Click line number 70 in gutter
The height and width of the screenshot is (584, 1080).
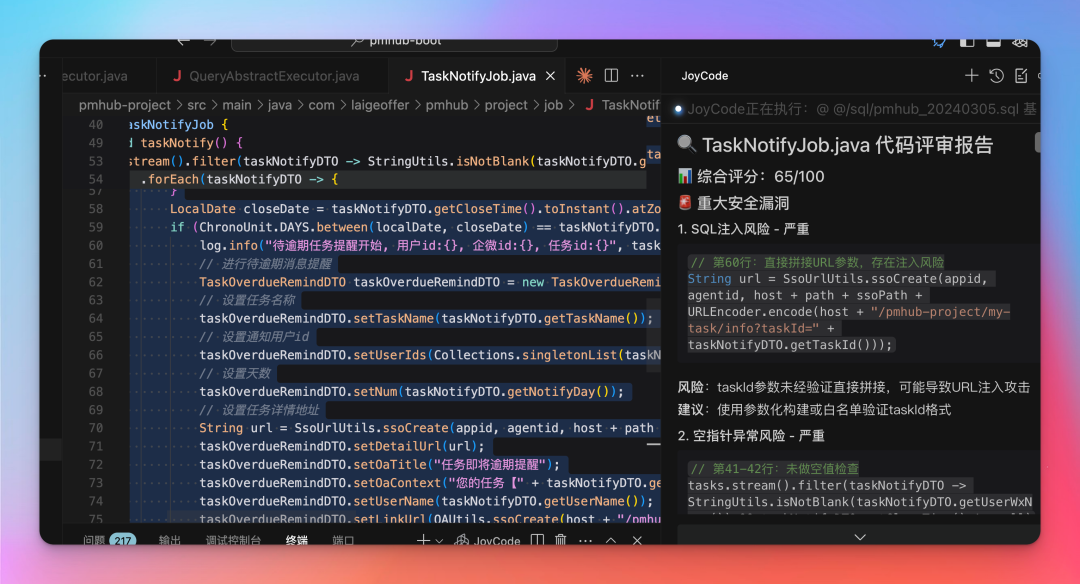(96, 428)
